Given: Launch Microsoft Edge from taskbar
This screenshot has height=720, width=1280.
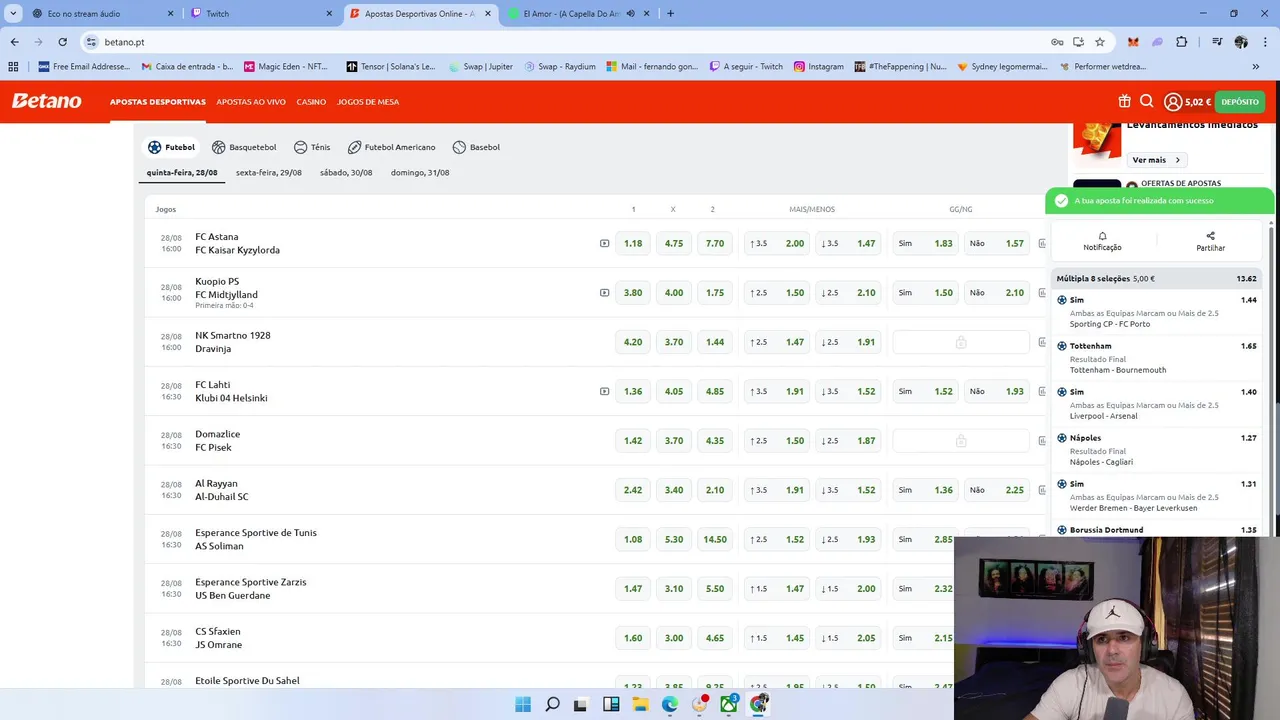Looking at the screenshot, I should click(670, 704).
